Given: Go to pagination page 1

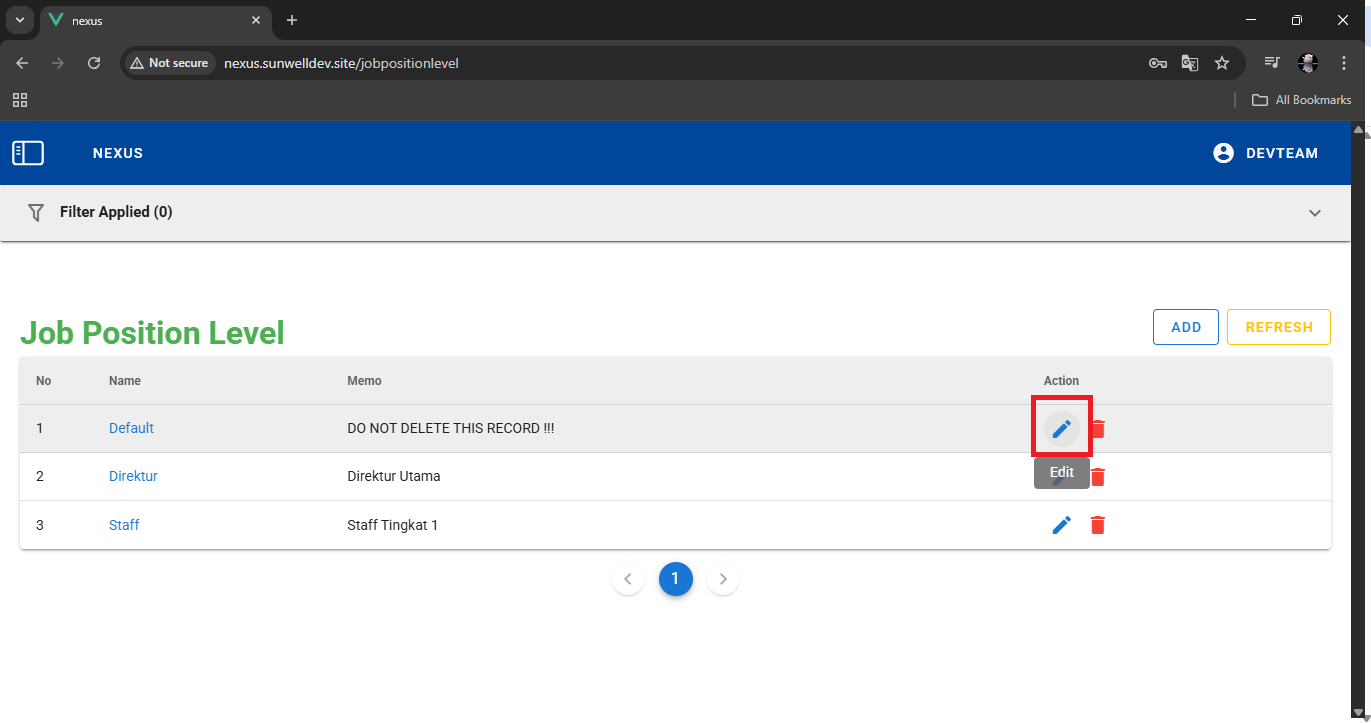Looking at the screenshot, I should pyautogui.click(x=675, y=579).
